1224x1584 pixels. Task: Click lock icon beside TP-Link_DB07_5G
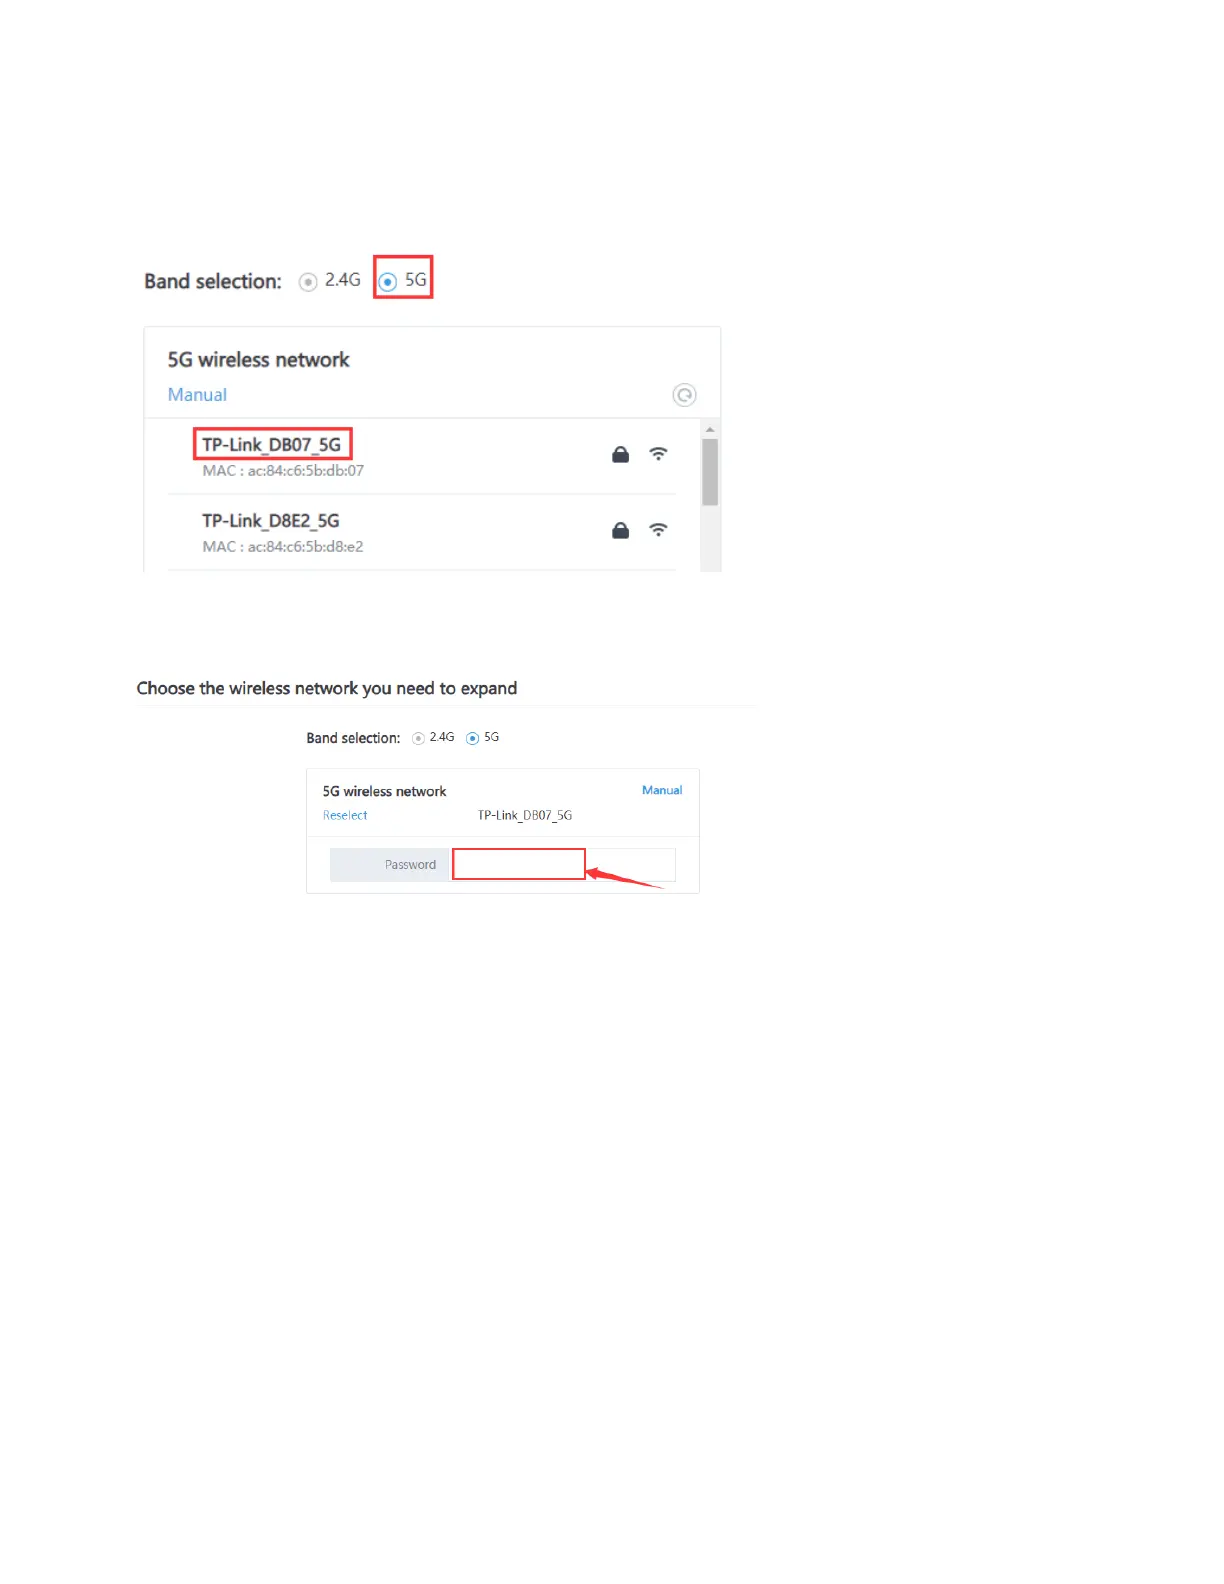click(x=620, y=454)
